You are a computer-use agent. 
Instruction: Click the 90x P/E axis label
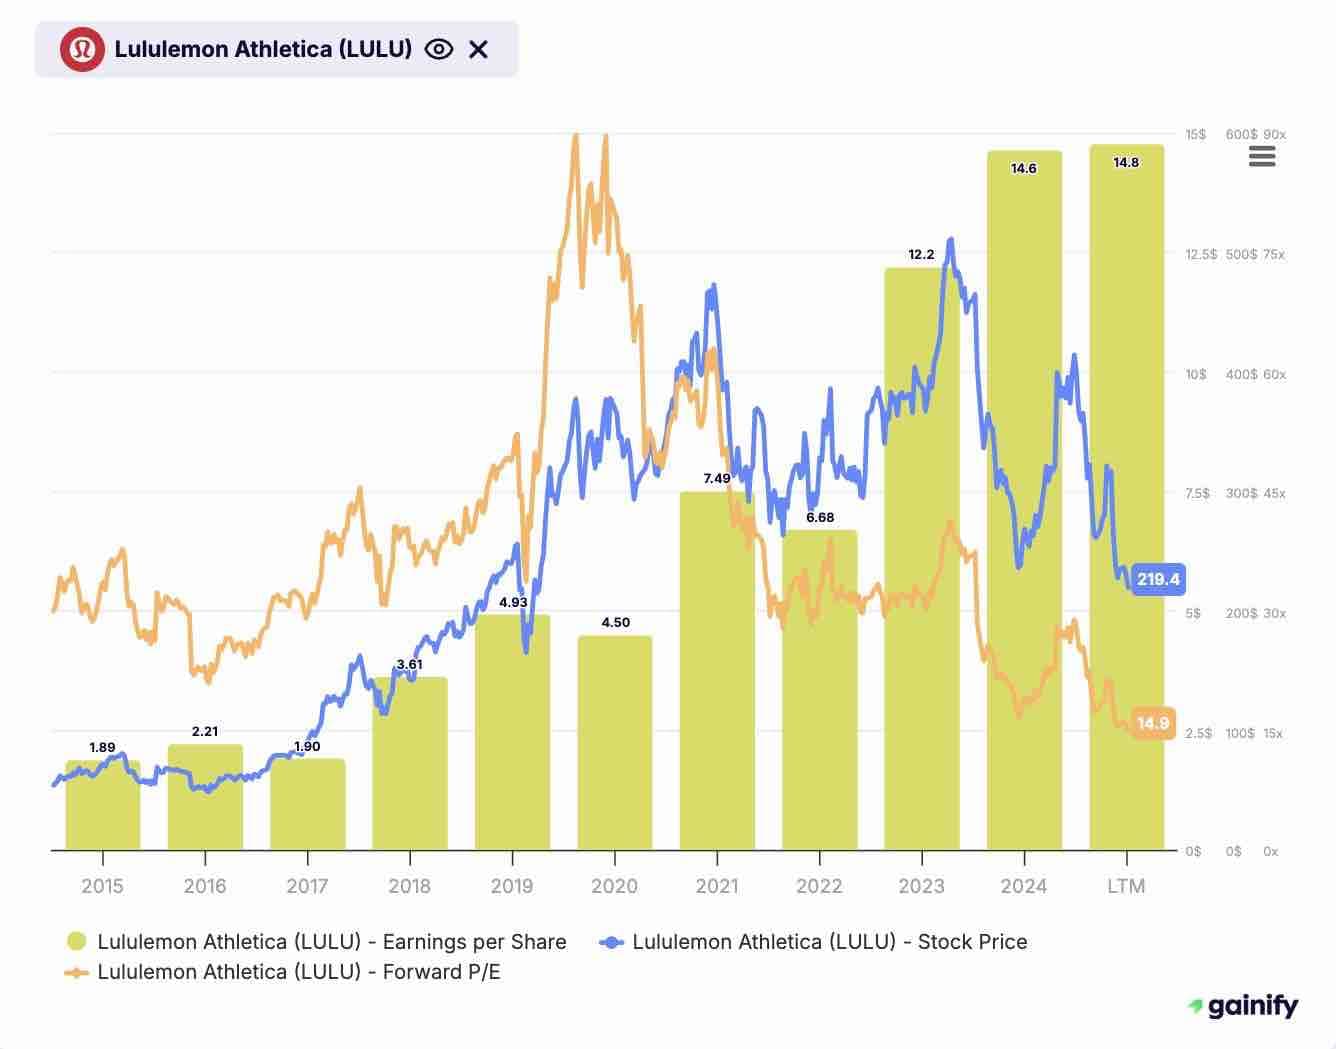click(x=1275, y=134)
